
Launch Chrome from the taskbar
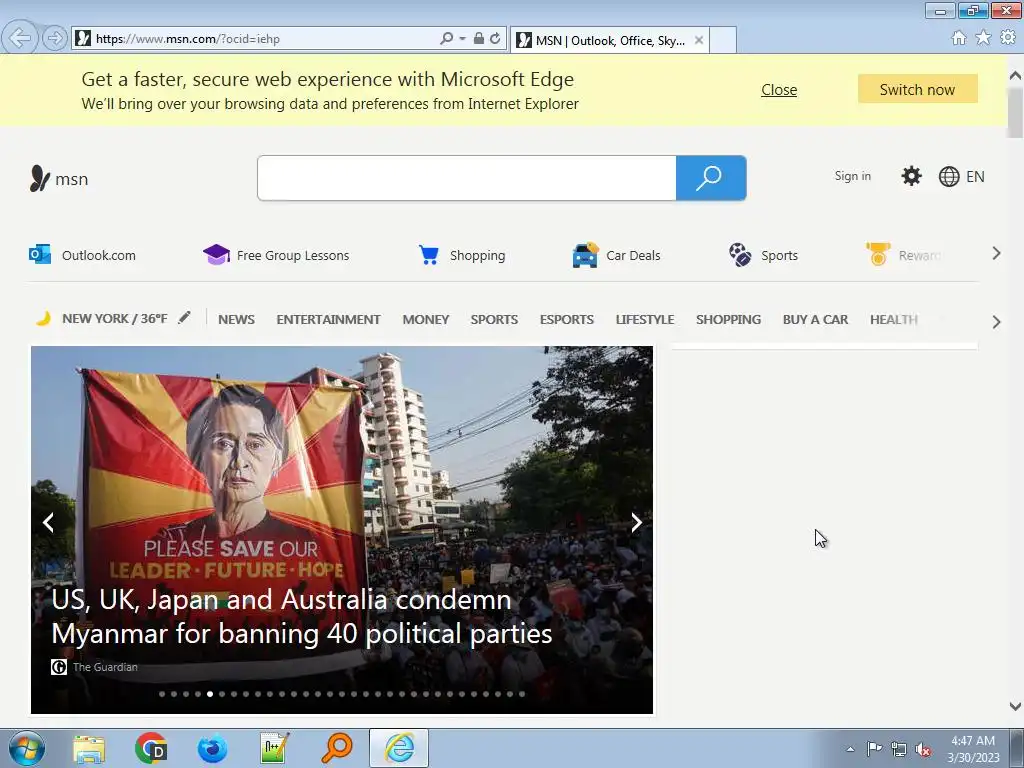[x=151, y=748]
